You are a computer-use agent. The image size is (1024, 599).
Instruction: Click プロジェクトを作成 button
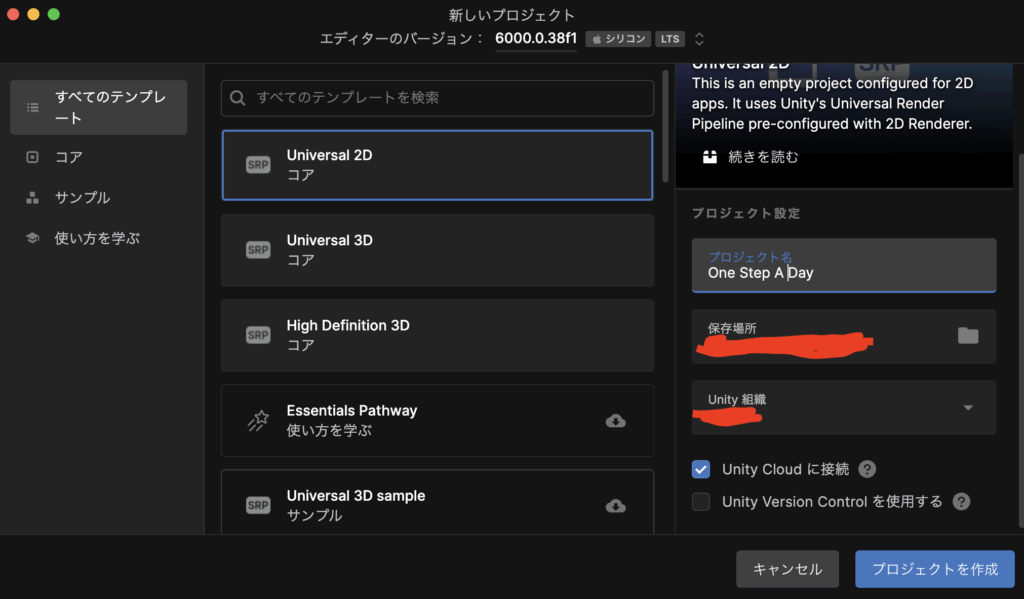tap(935, 569)
